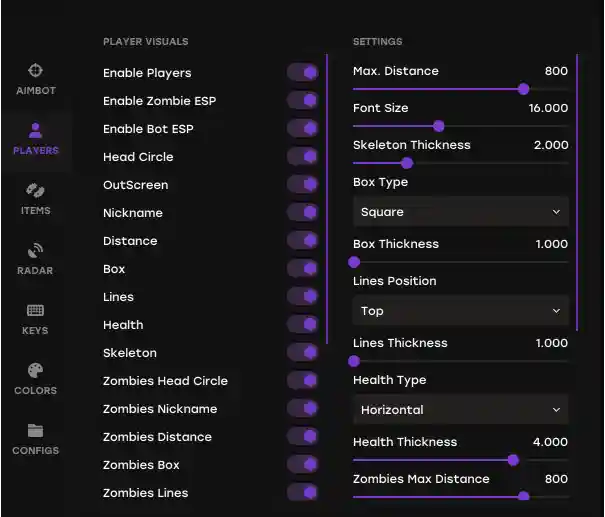
Task: Toggle the Zombies Box switch
Action: click(x=302, y=465)
